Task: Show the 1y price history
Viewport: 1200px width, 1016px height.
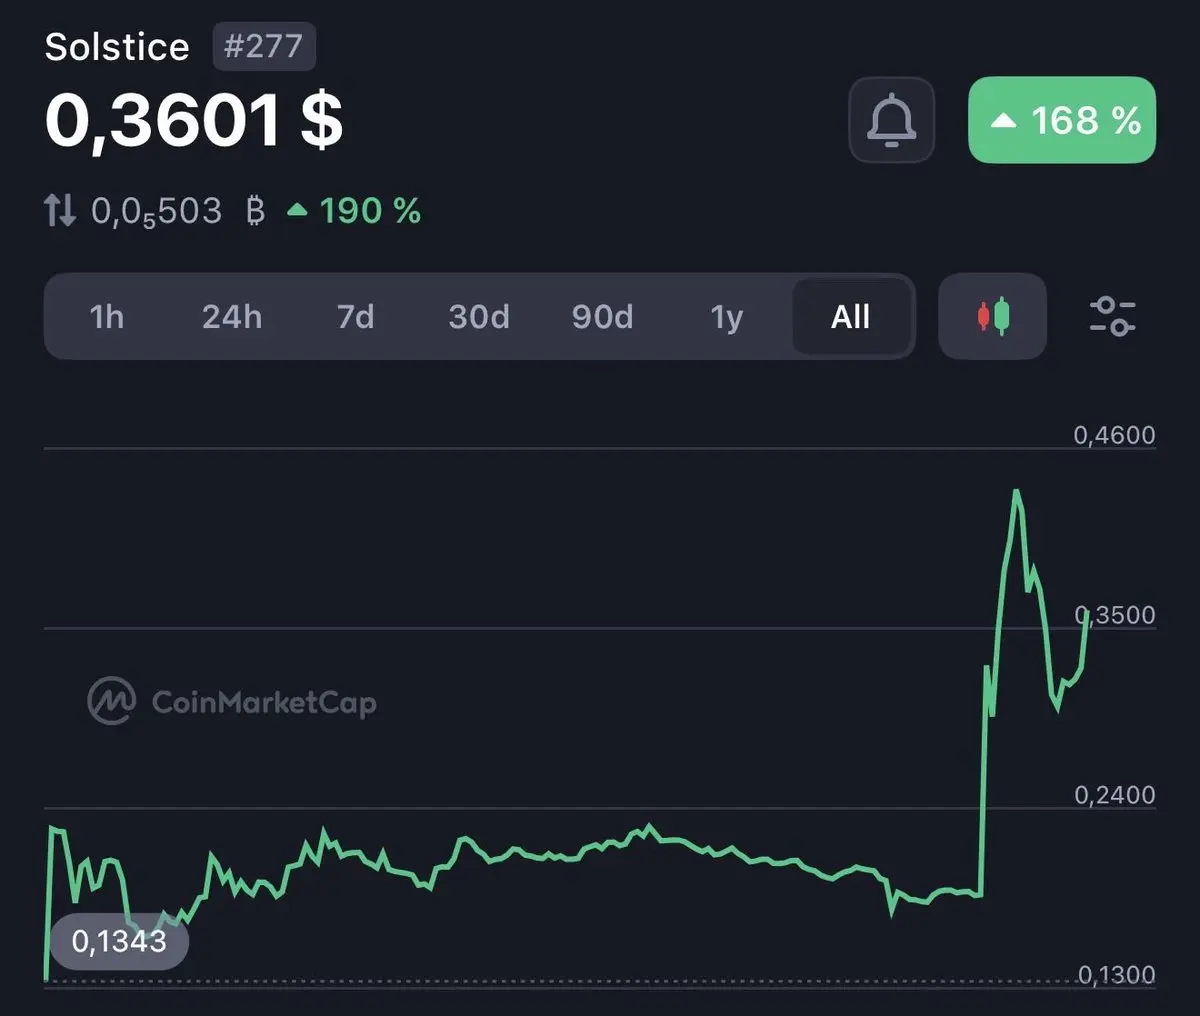Action: point(727,317)
